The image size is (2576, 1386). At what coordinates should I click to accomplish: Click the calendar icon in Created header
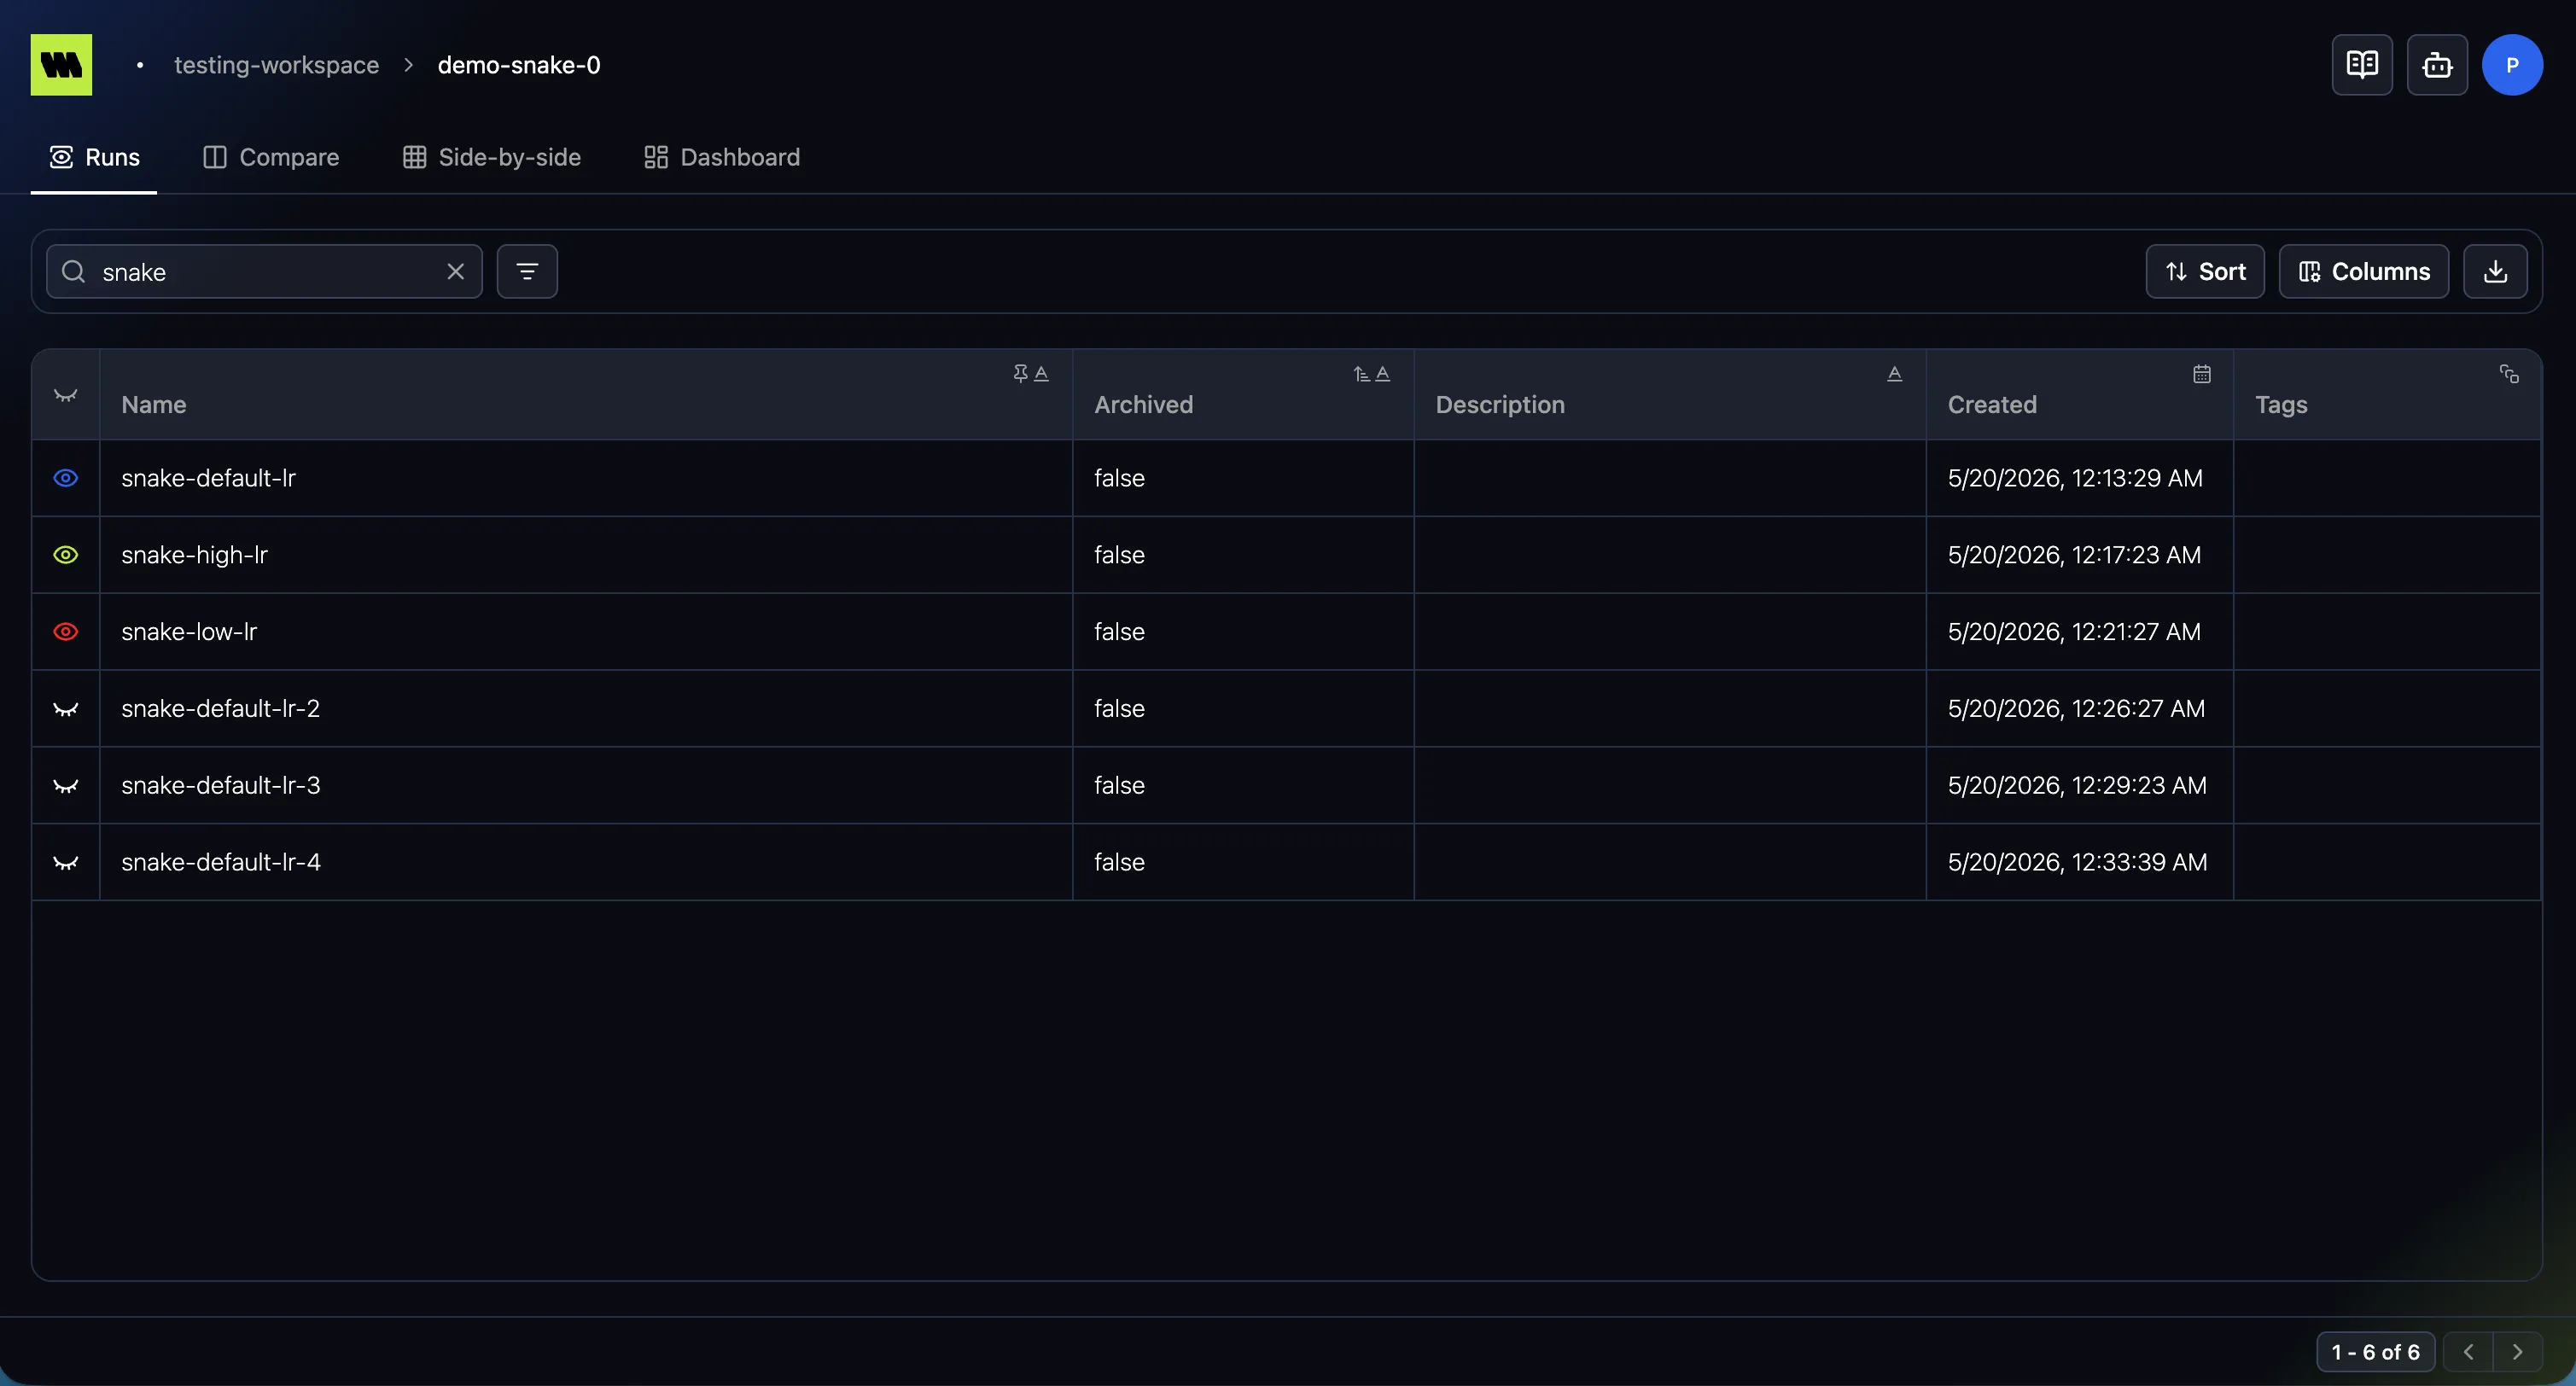pyautogui.click(x=2202, y=374)
